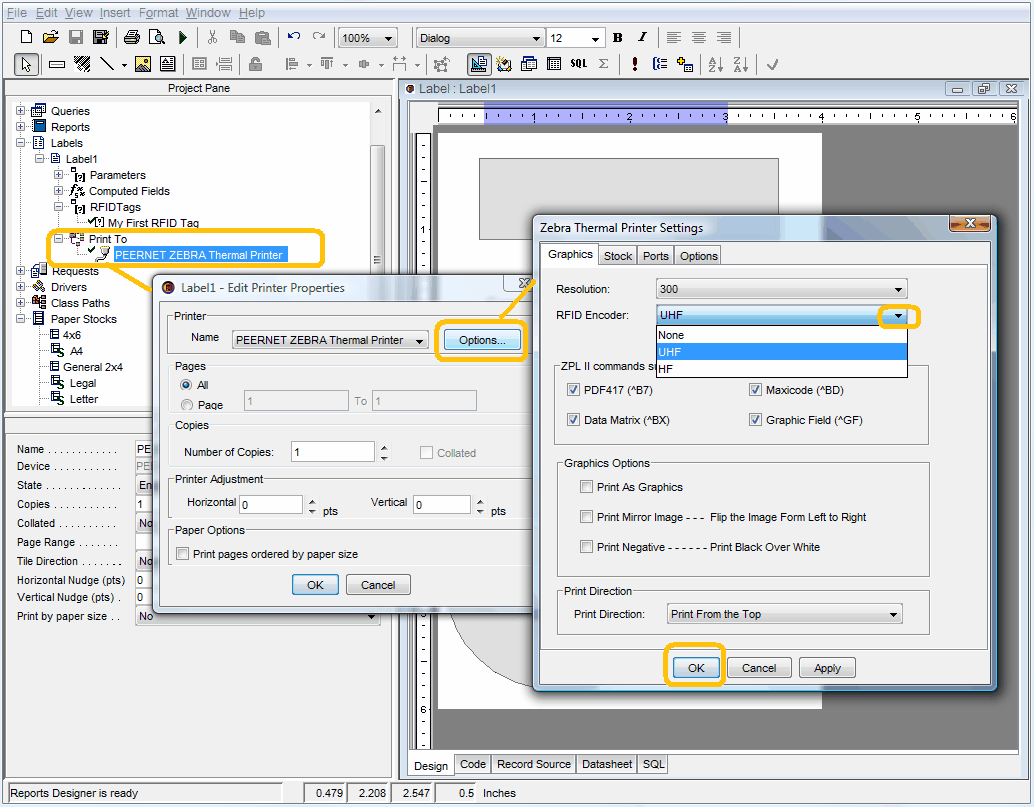Select HF in the RFID Encoder list

pyautogui.click(x=781, y=369)
